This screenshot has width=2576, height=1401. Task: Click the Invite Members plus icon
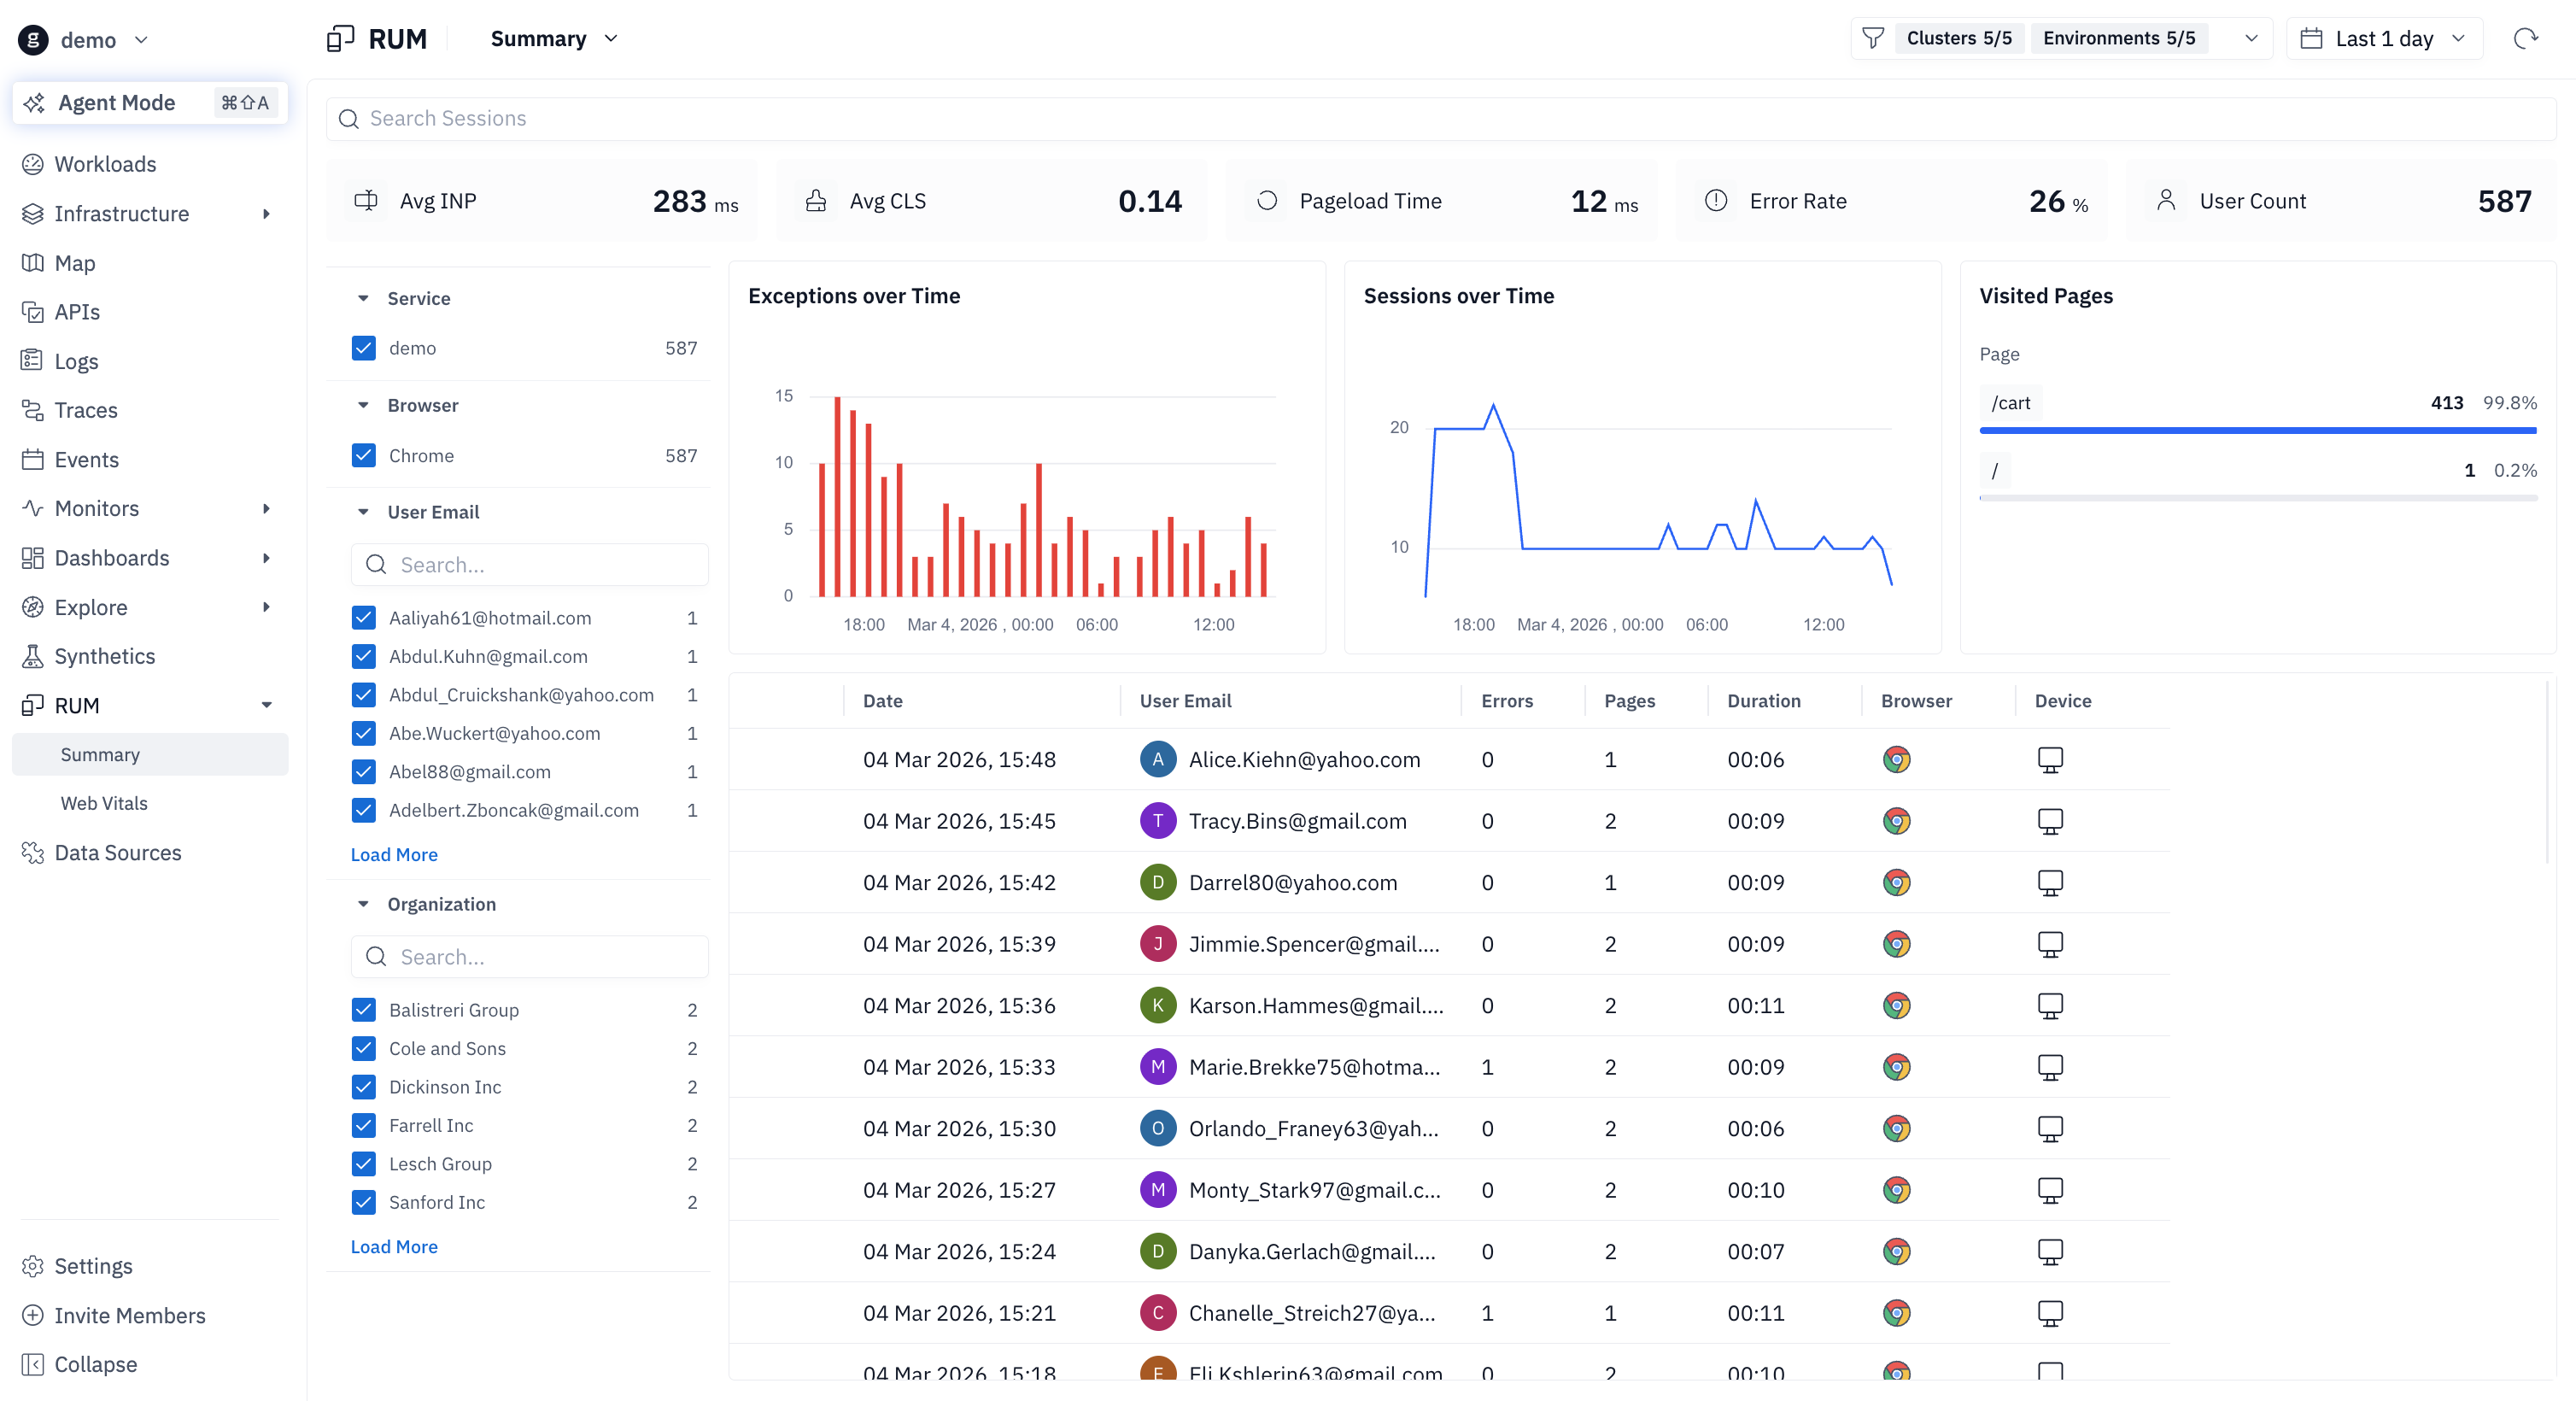(33, 1315)
